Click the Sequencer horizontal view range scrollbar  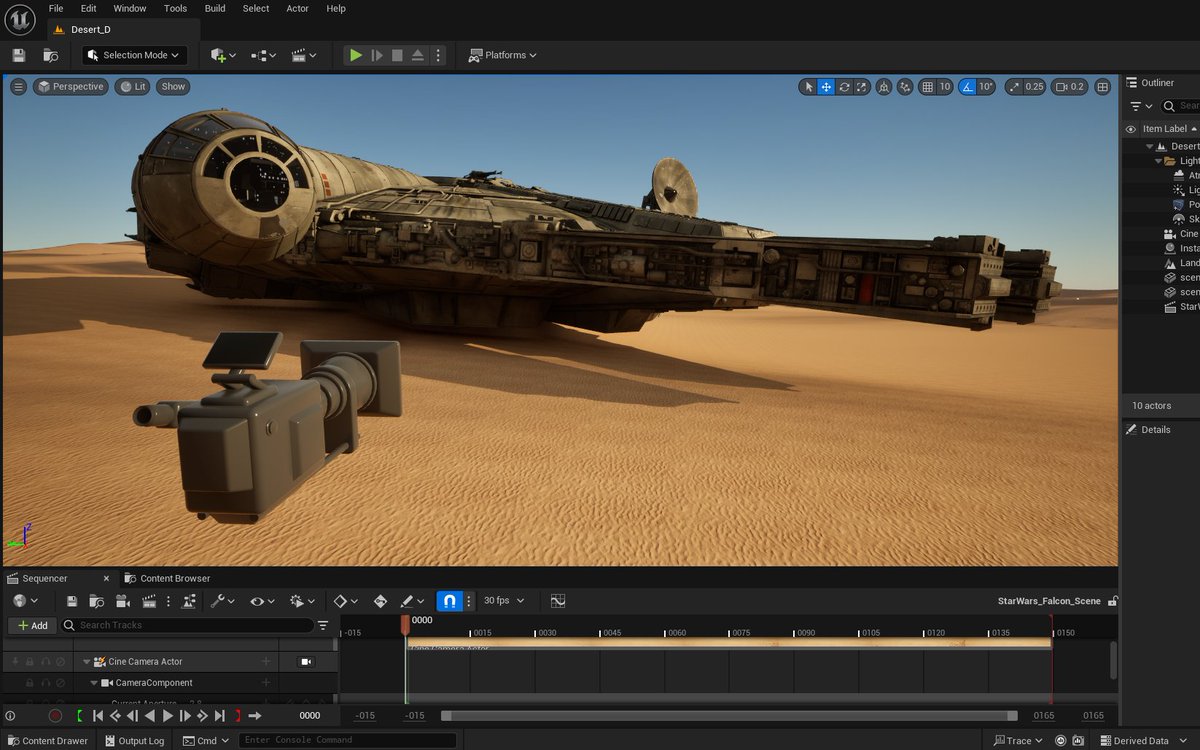click(729, 716)
